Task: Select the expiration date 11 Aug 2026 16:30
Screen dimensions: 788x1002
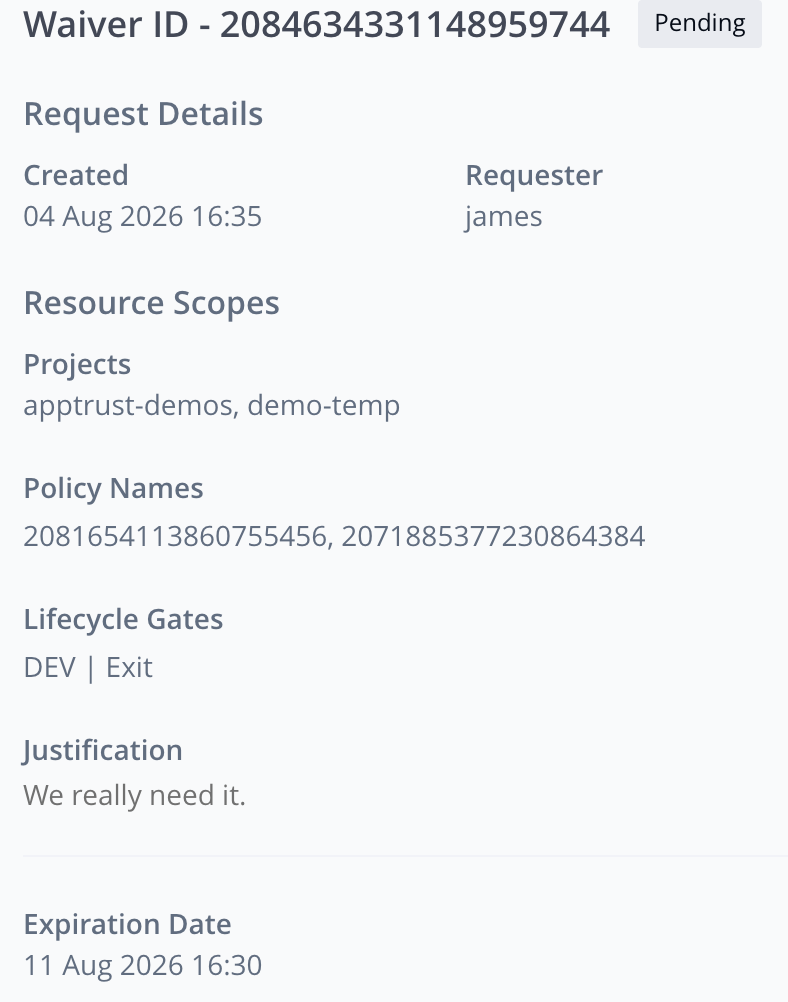Action: coord(143,966)
